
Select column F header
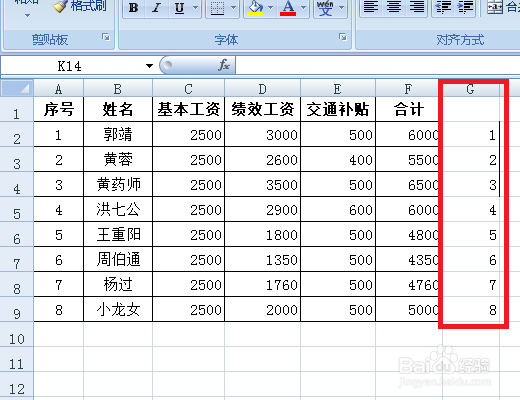409,89
